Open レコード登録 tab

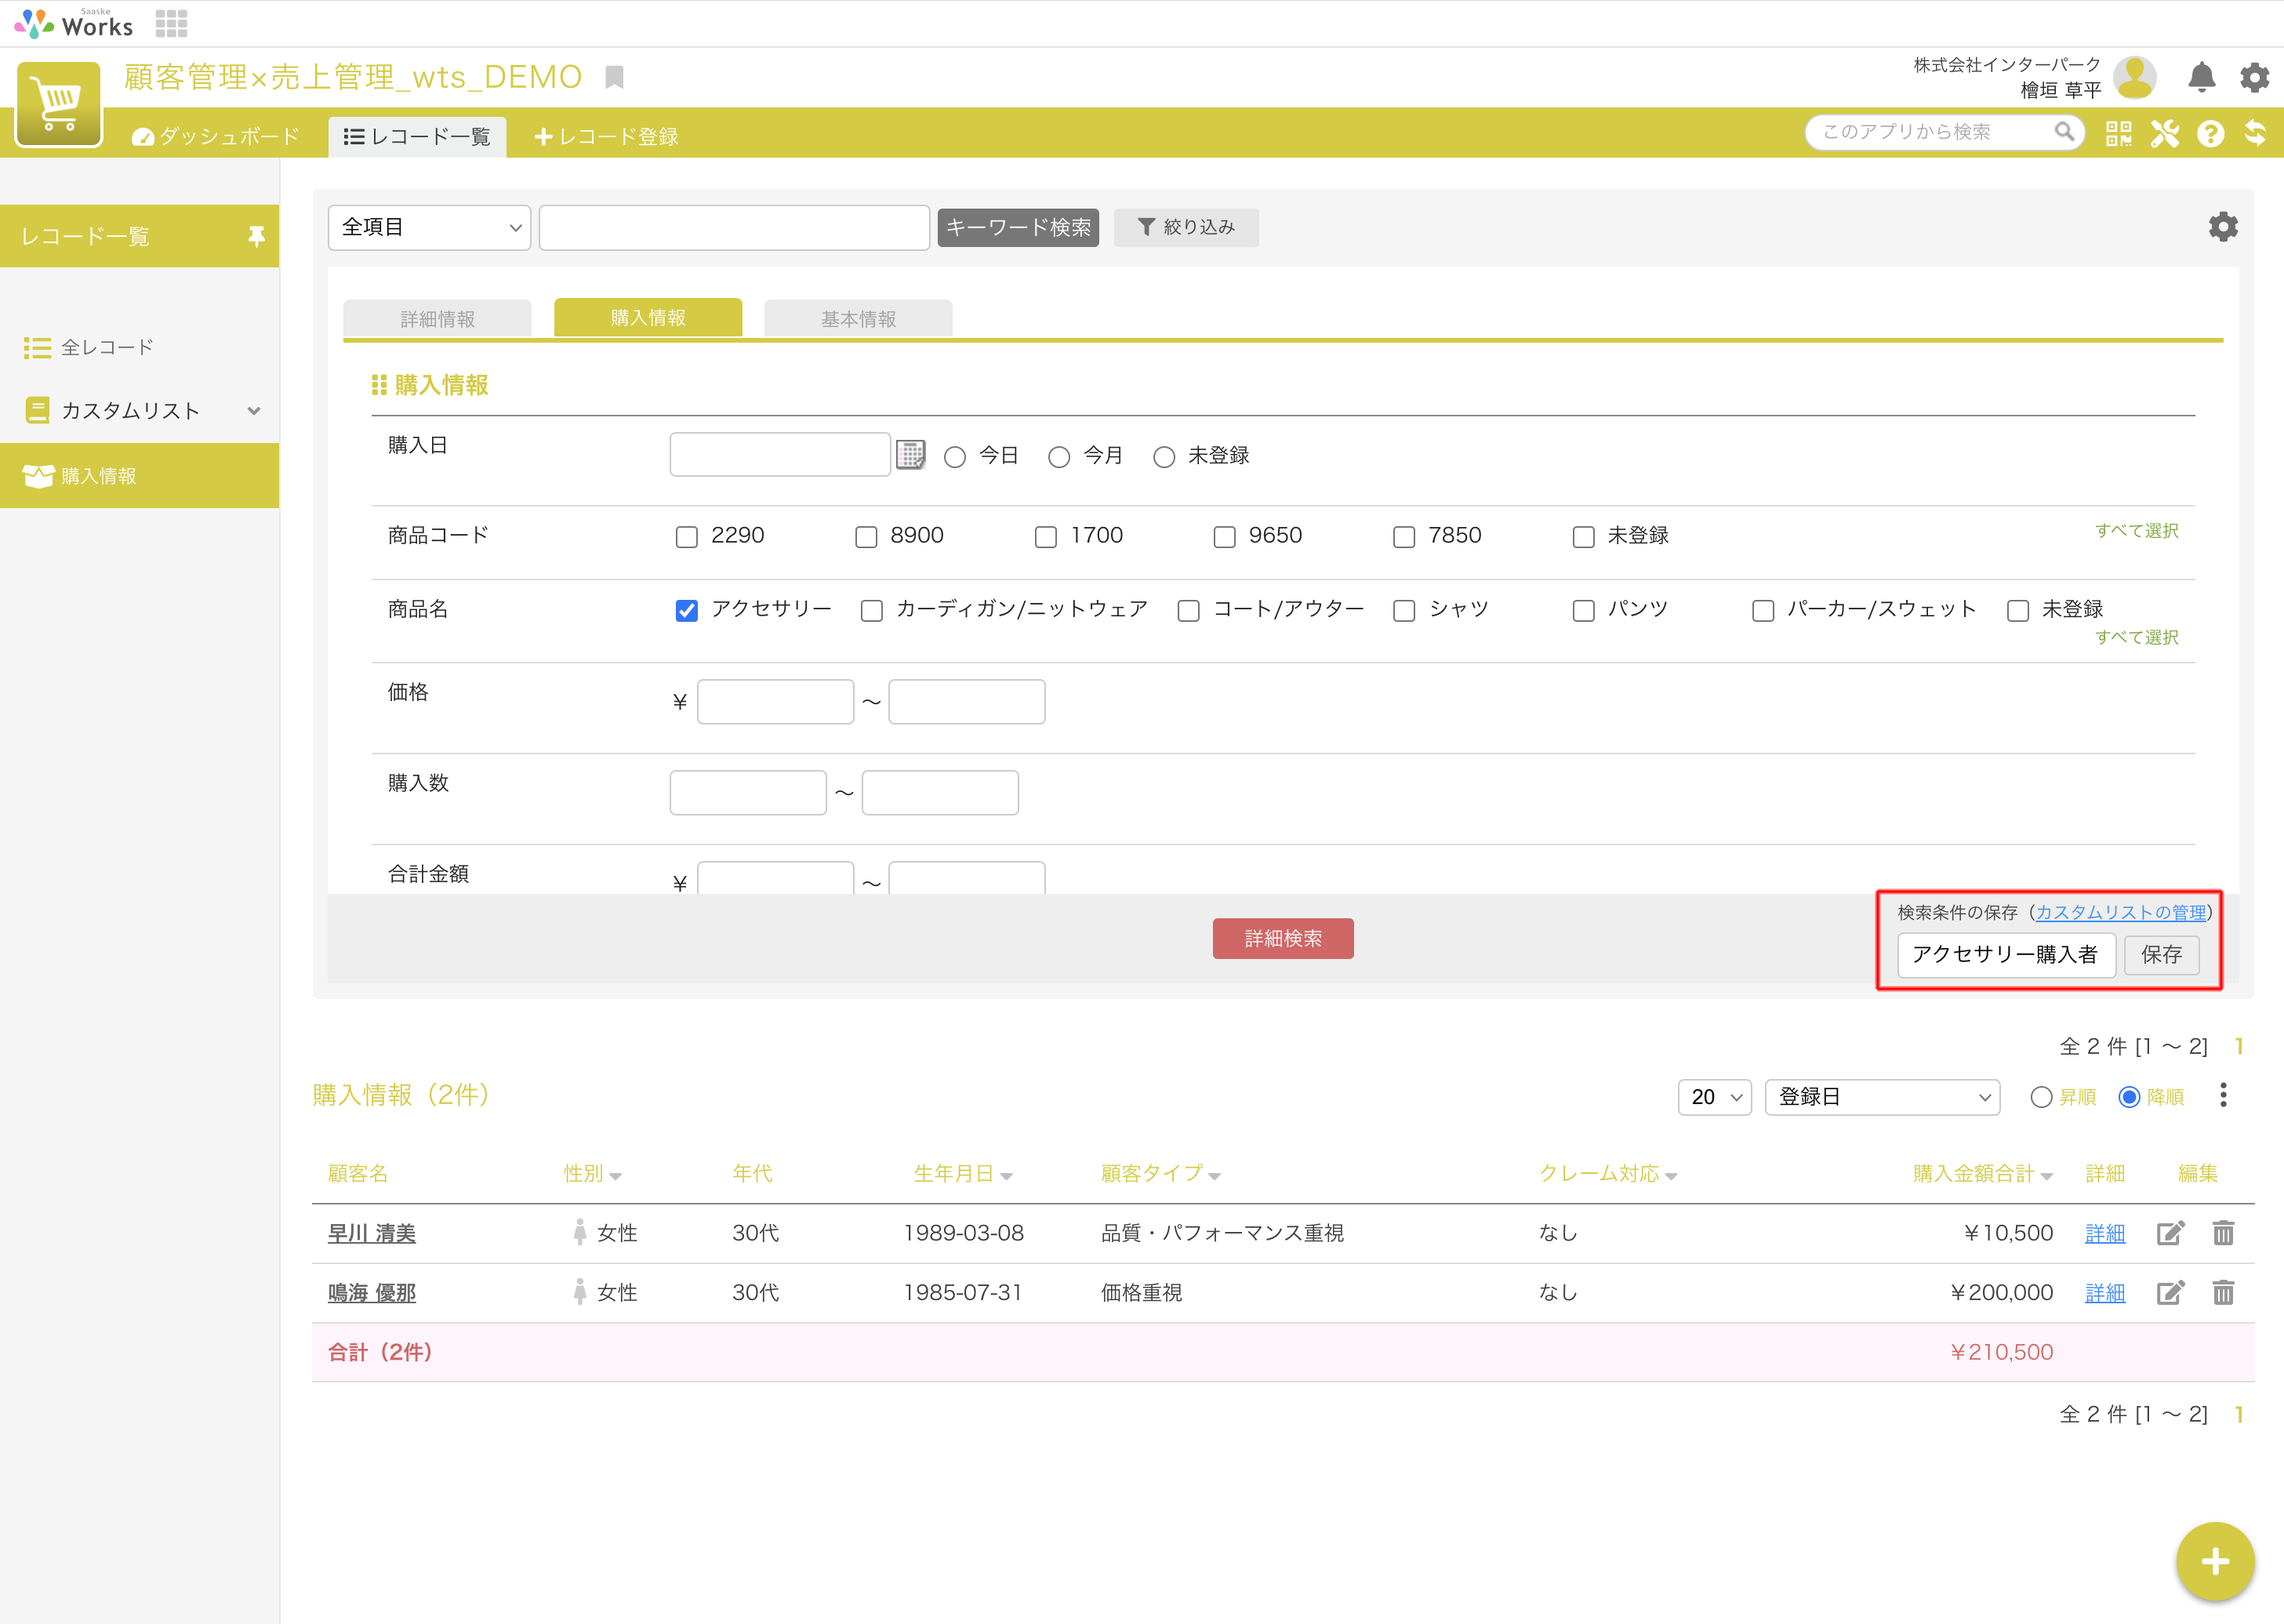point(606,136)
